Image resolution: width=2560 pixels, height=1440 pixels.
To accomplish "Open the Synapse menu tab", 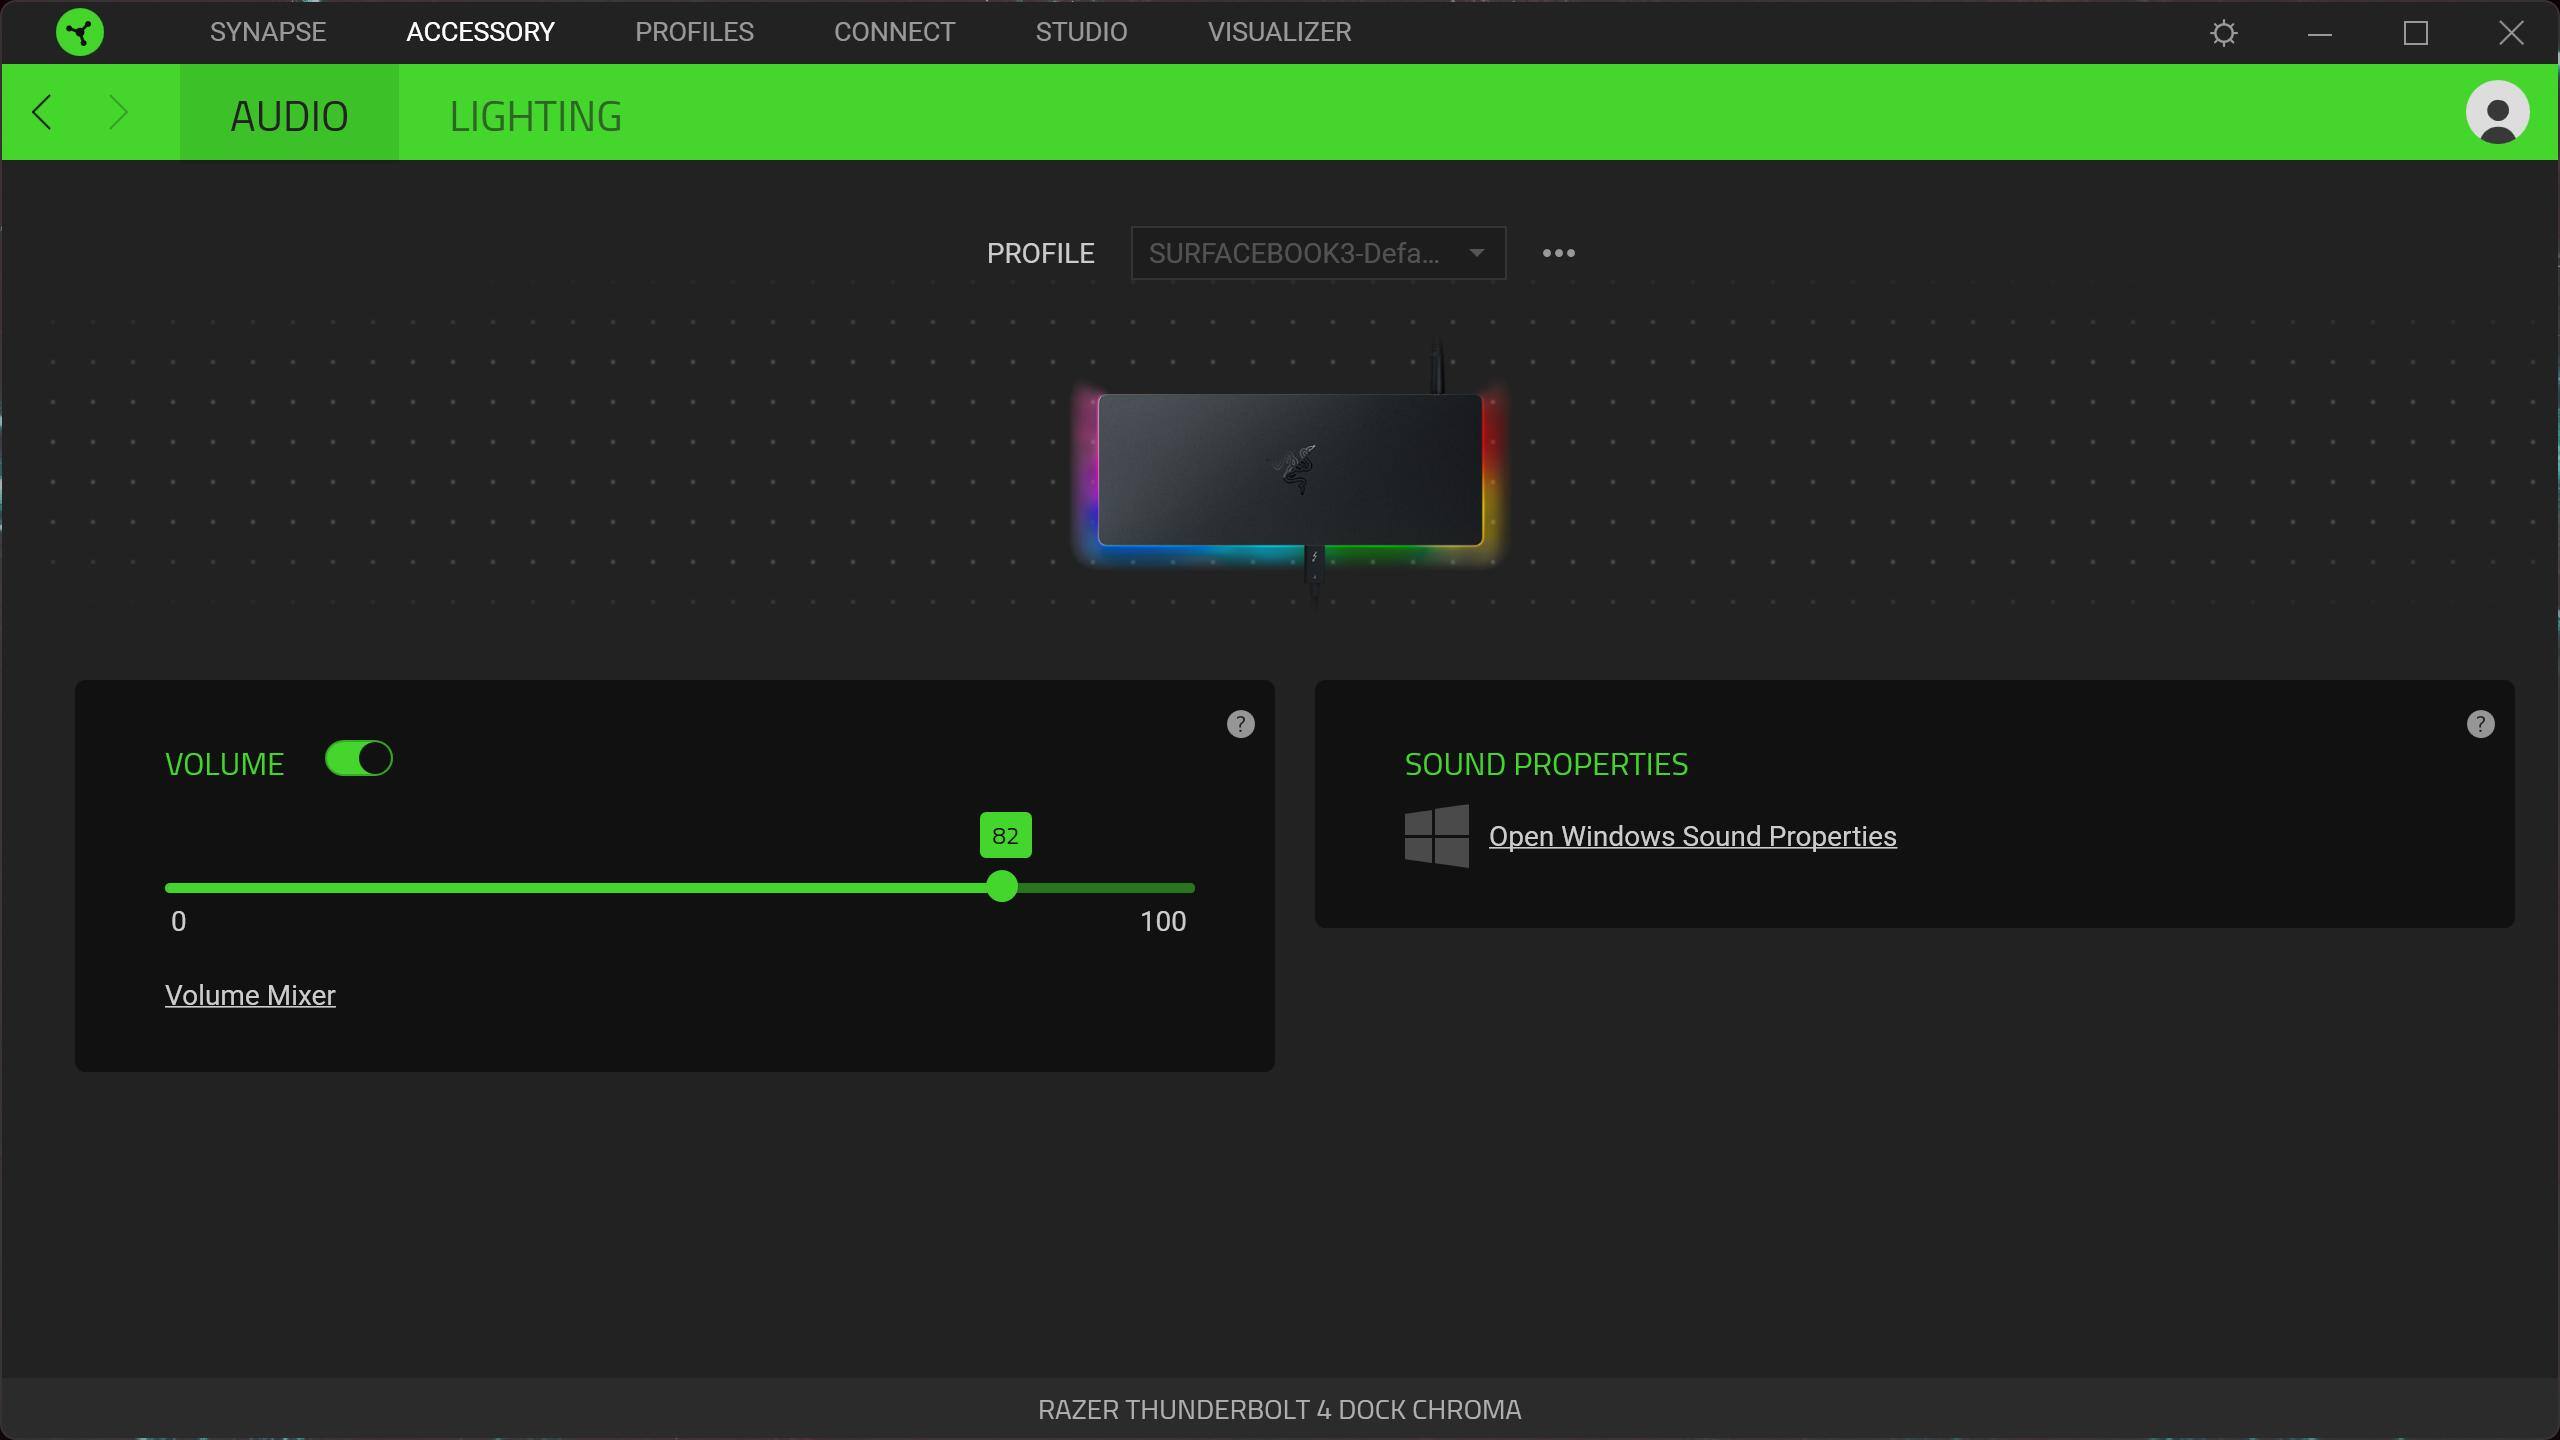I will 267,32.
